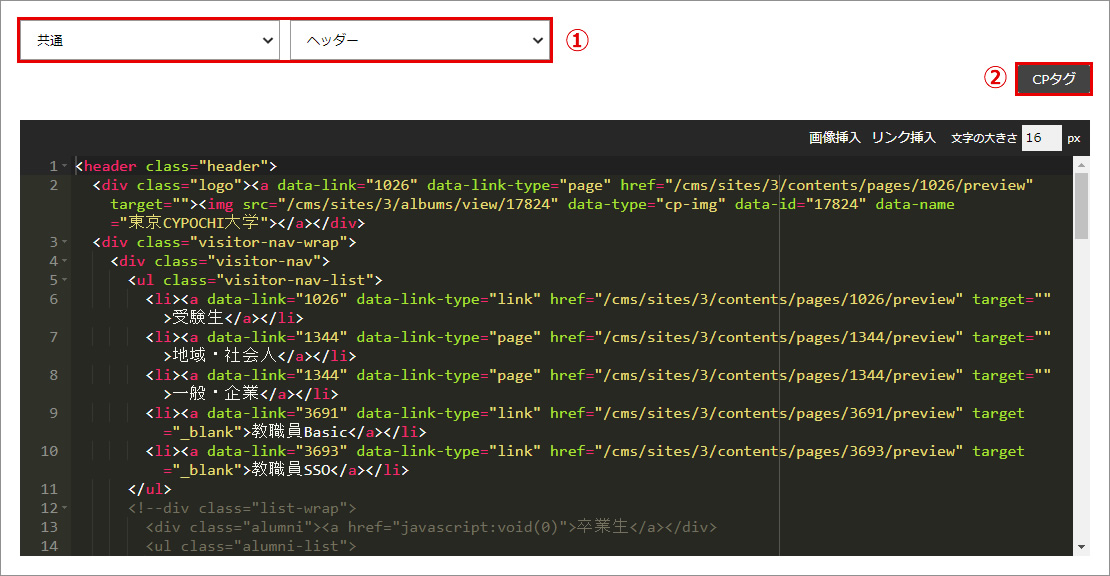1110x576 pixels.
Task: Open the 共通 category dropdown
Action: 149,40
